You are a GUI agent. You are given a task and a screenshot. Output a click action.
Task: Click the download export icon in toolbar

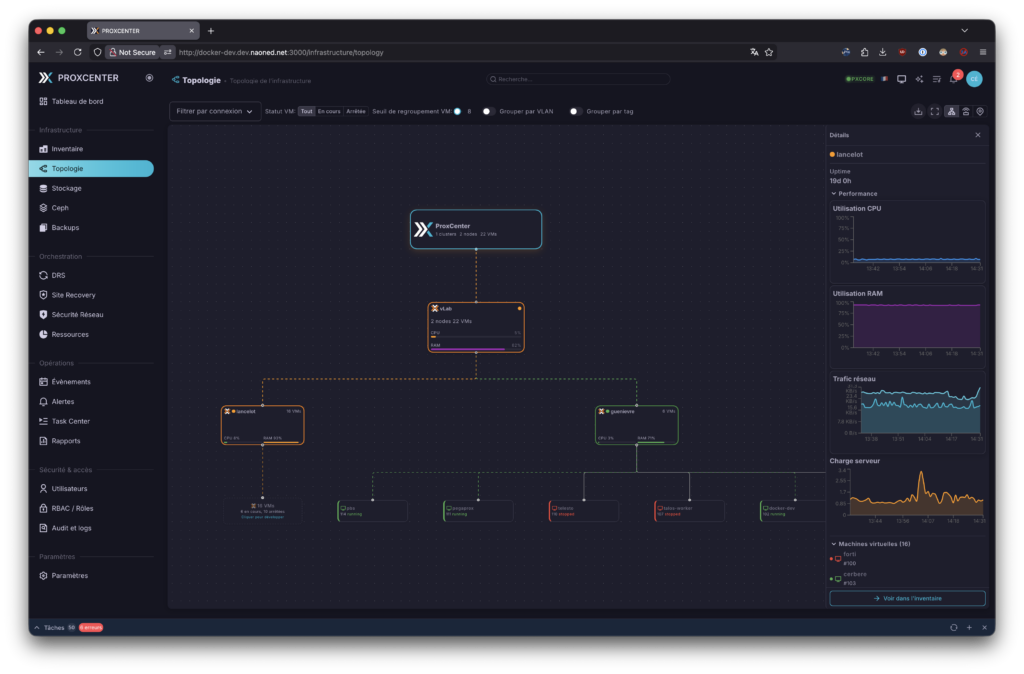click(x=918, y=112)
